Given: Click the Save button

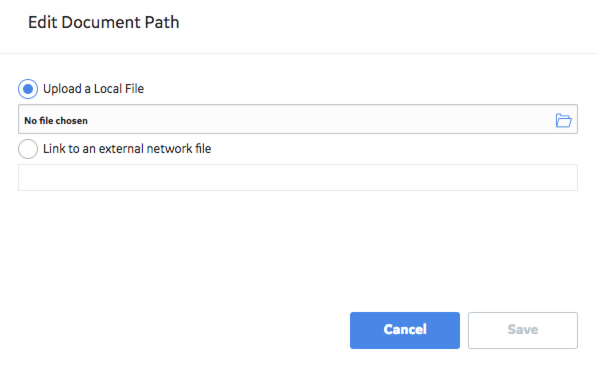Looking at the screenshot, I should (x=523, y=330).
